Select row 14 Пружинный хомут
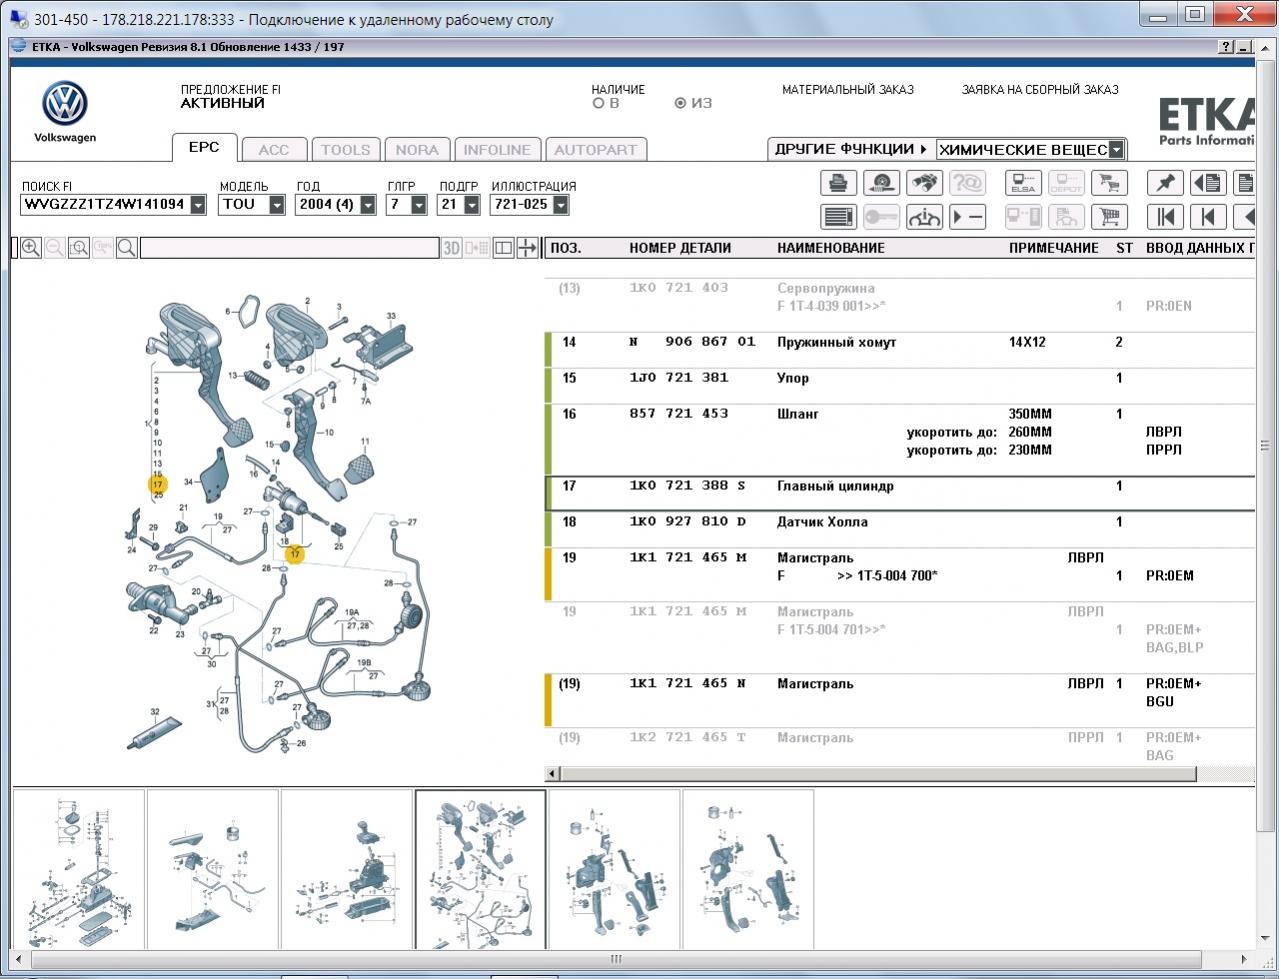Image resolution: width=1279 pixels, height=979 pixels. click(x=899, y=350)
